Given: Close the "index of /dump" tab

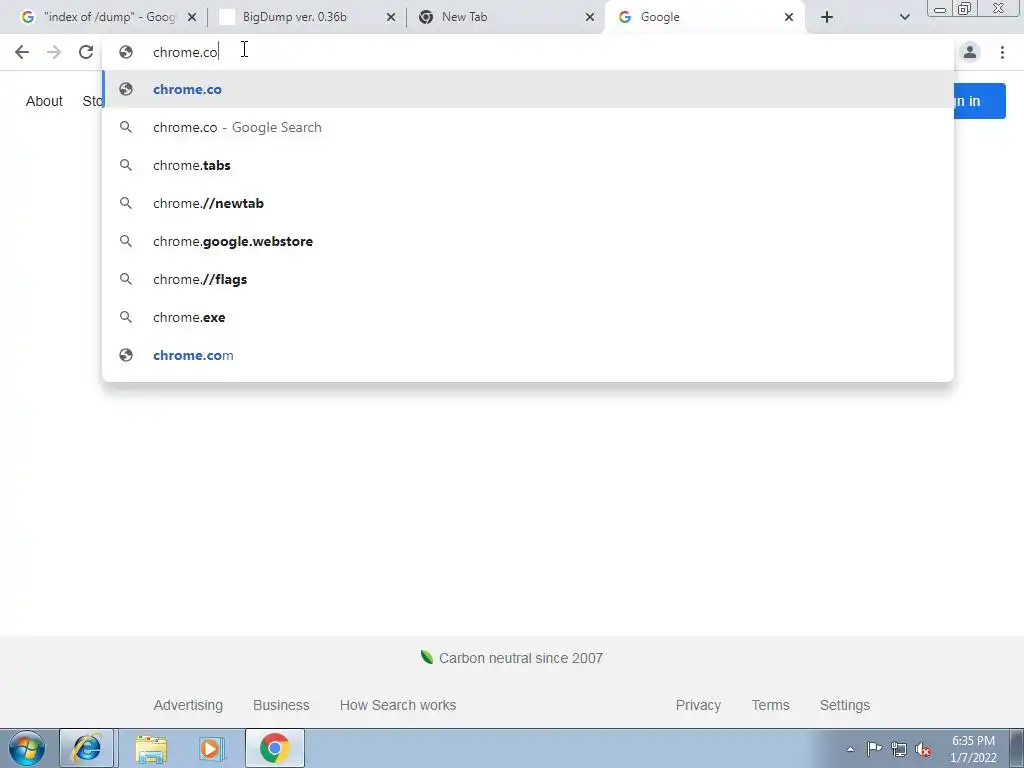Looking at the screenshot, I should pos(192,17).
